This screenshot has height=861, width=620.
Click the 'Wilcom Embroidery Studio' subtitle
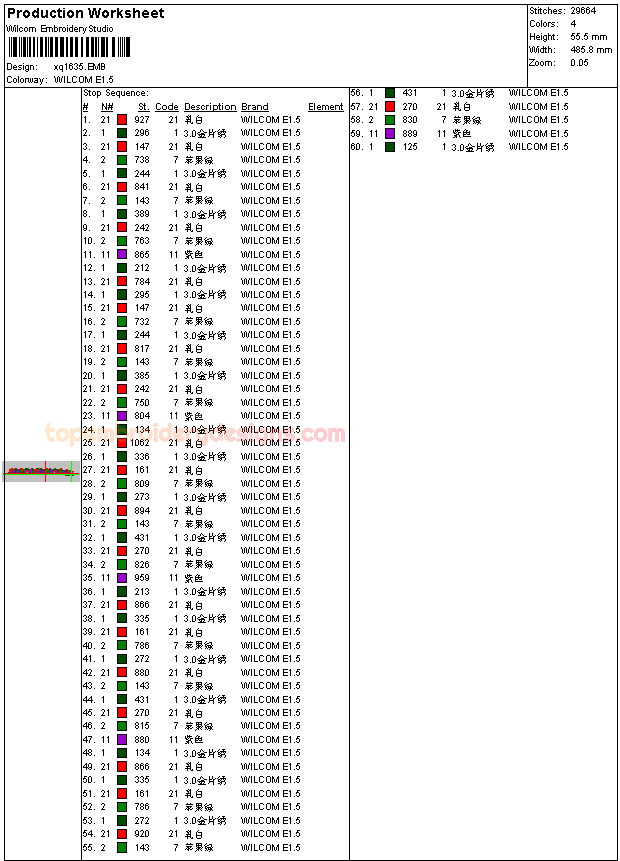coord(60,29)
